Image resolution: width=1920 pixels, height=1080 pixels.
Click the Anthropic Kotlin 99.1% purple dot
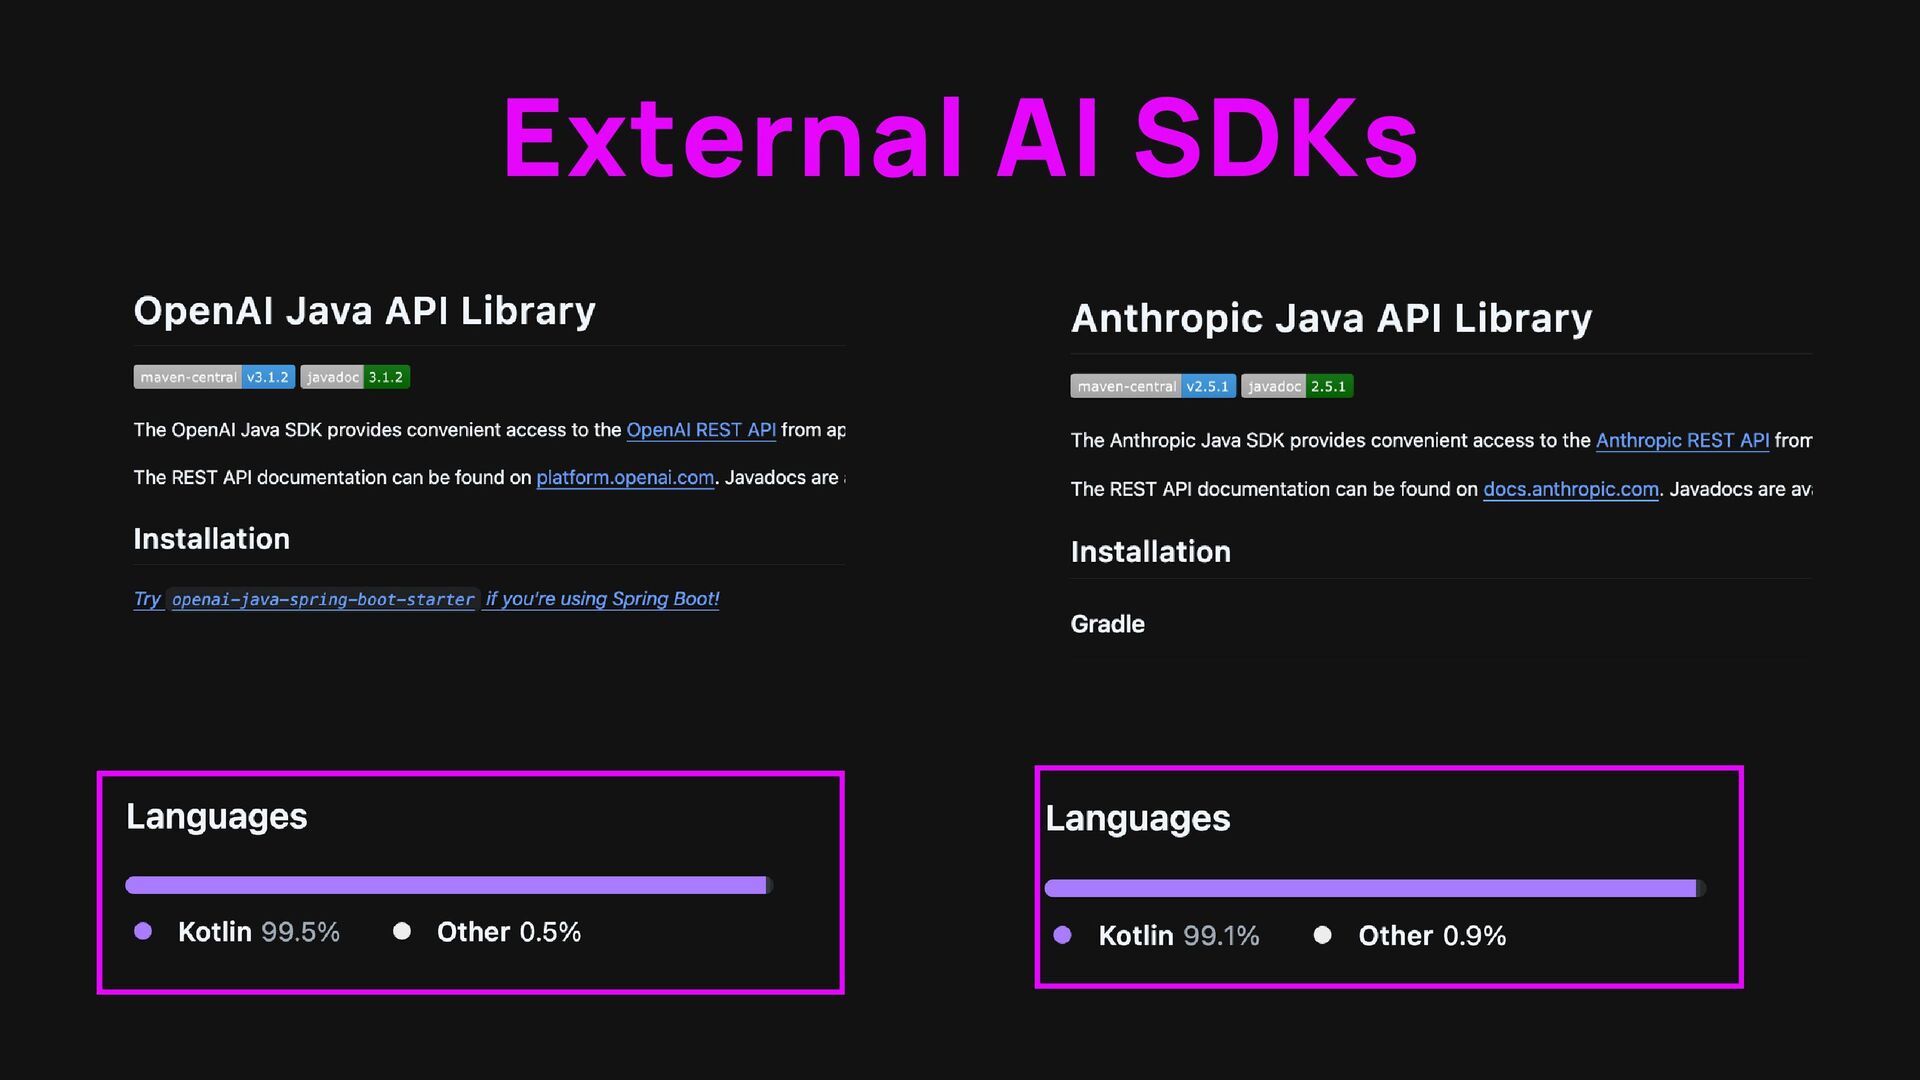[1063, 935]
